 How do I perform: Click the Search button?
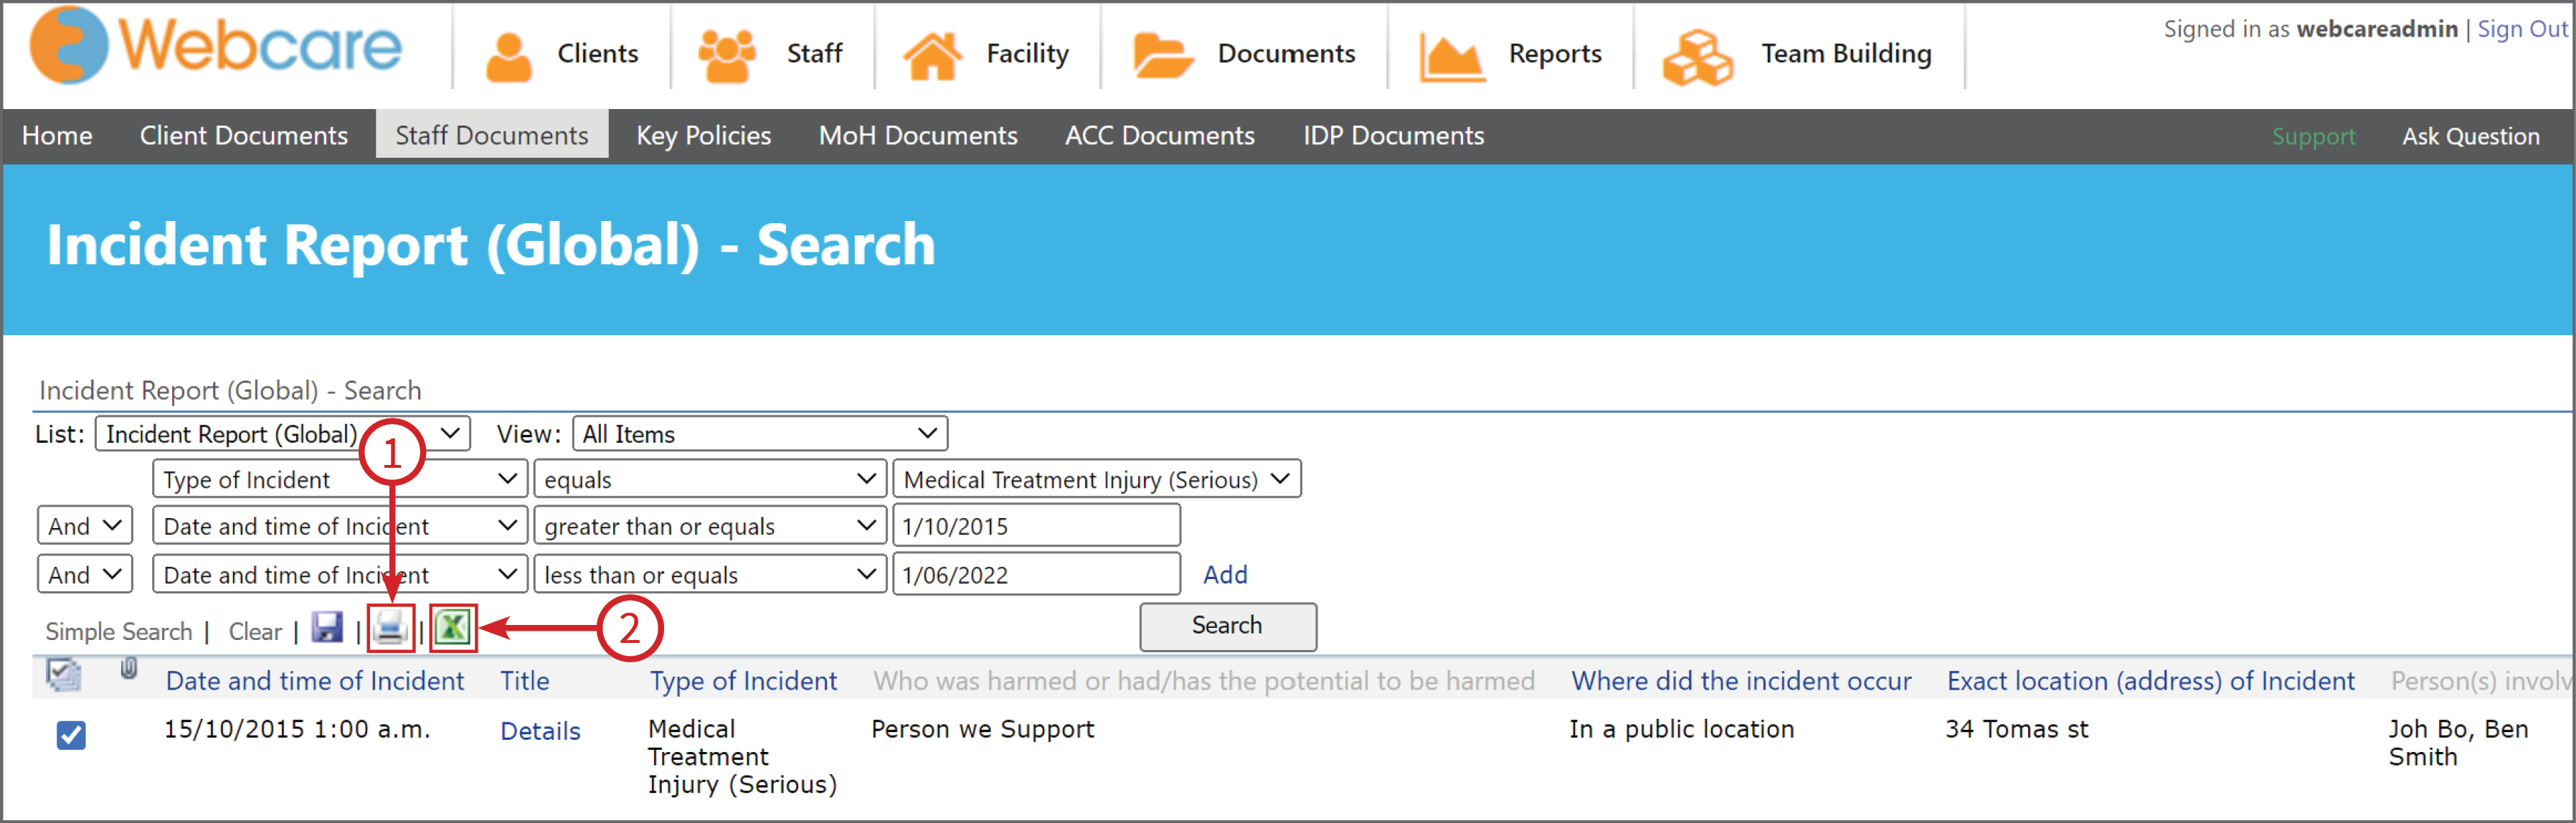(1227, 626)
